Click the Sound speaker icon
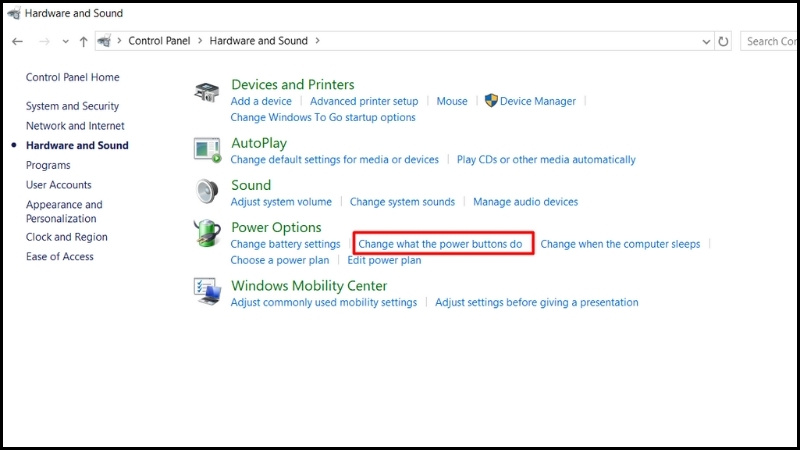The width and height of the screenshot is (800, 450). [x=207, y=191]
